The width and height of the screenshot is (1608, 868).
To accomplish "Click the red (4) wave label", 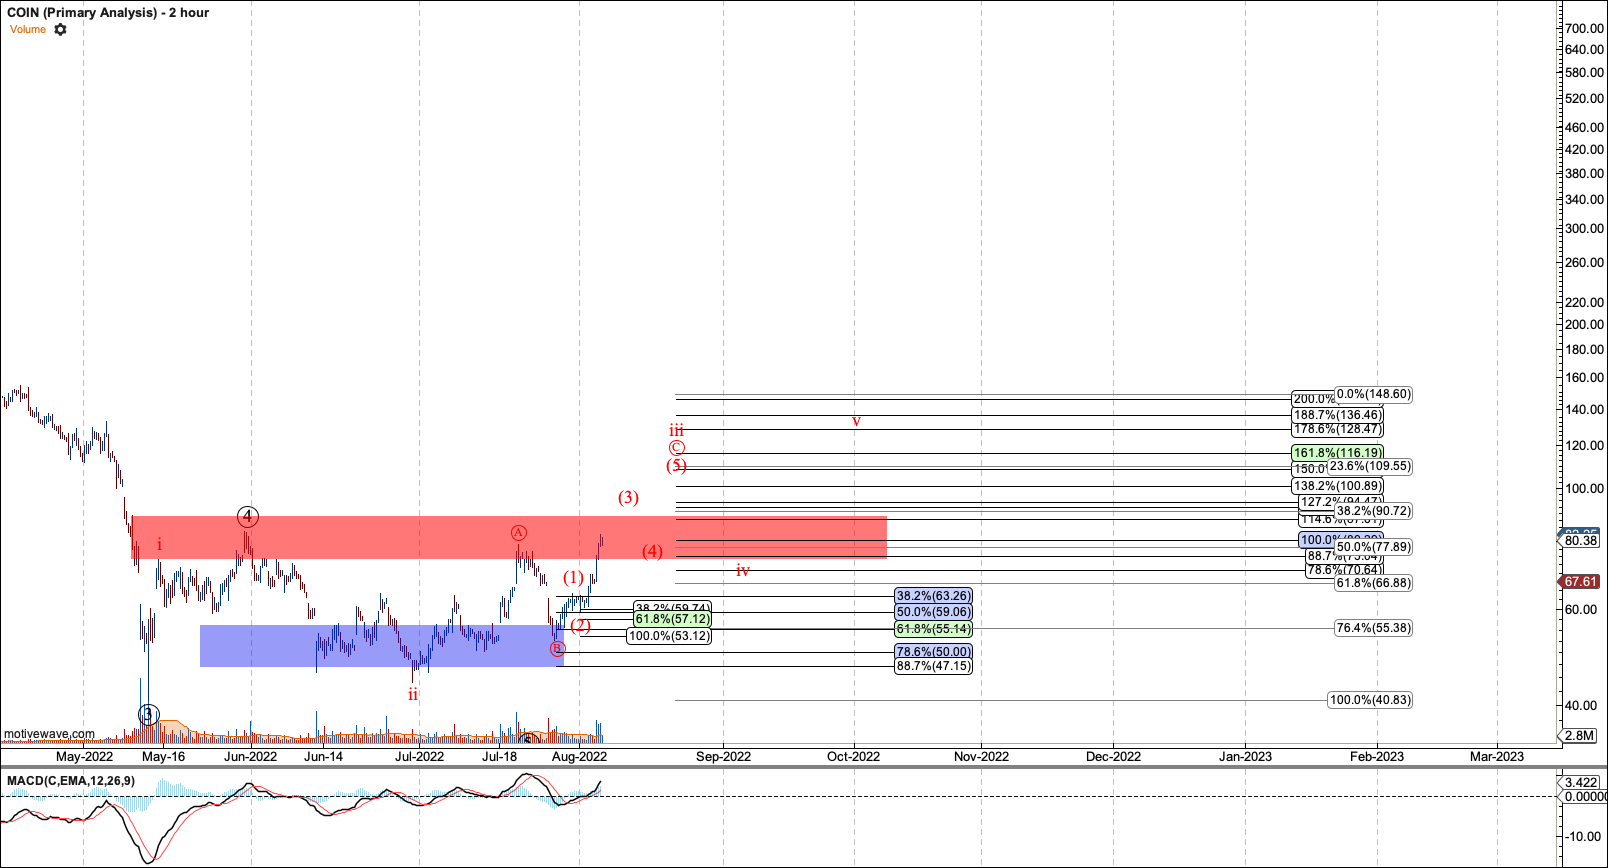I will click(652, 551).
